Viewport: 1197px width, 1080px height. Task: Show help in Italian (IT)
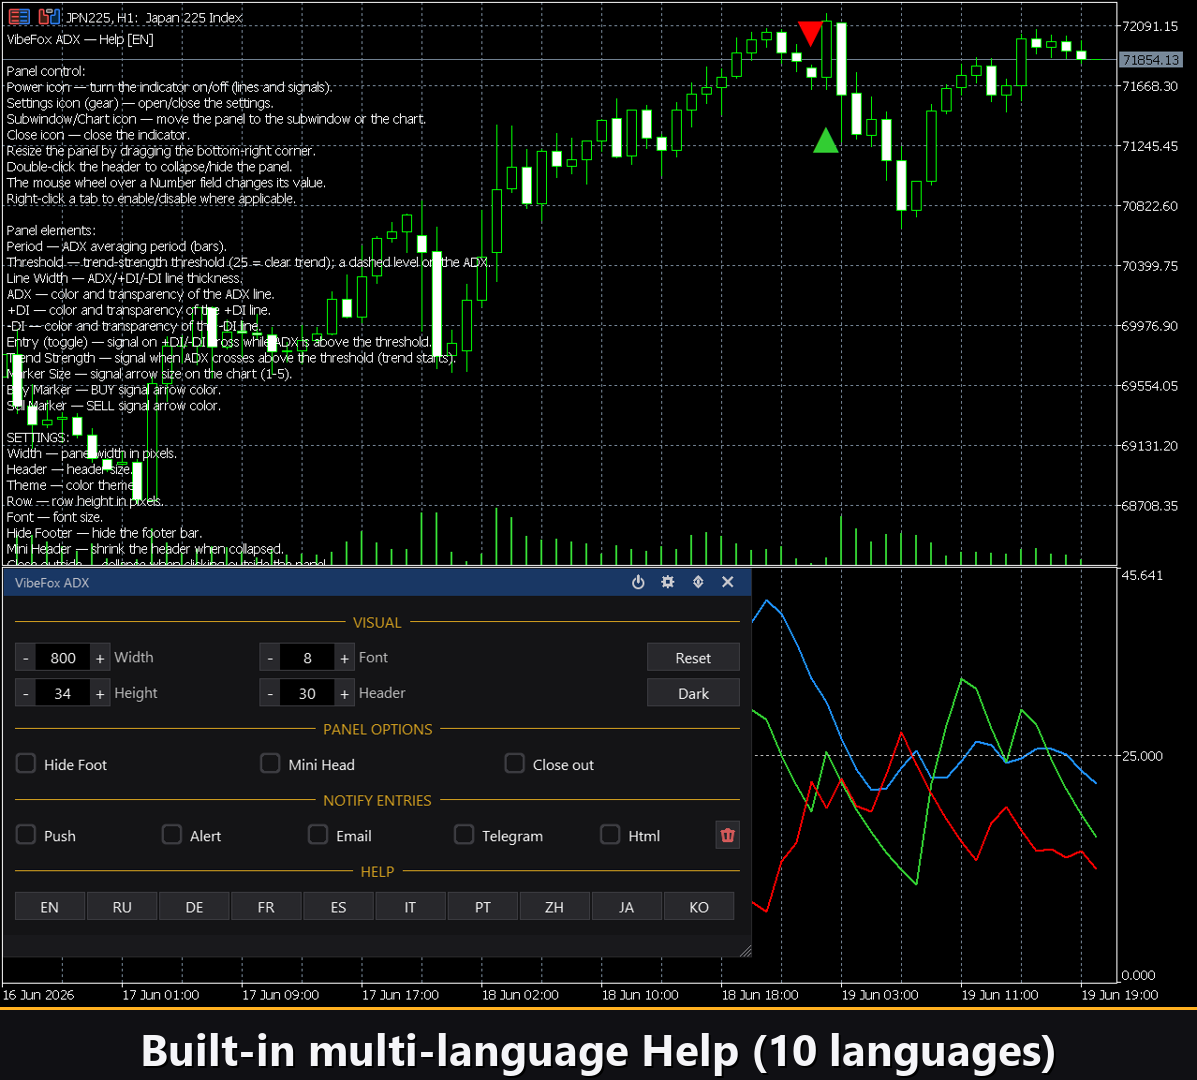click(410, 907)
